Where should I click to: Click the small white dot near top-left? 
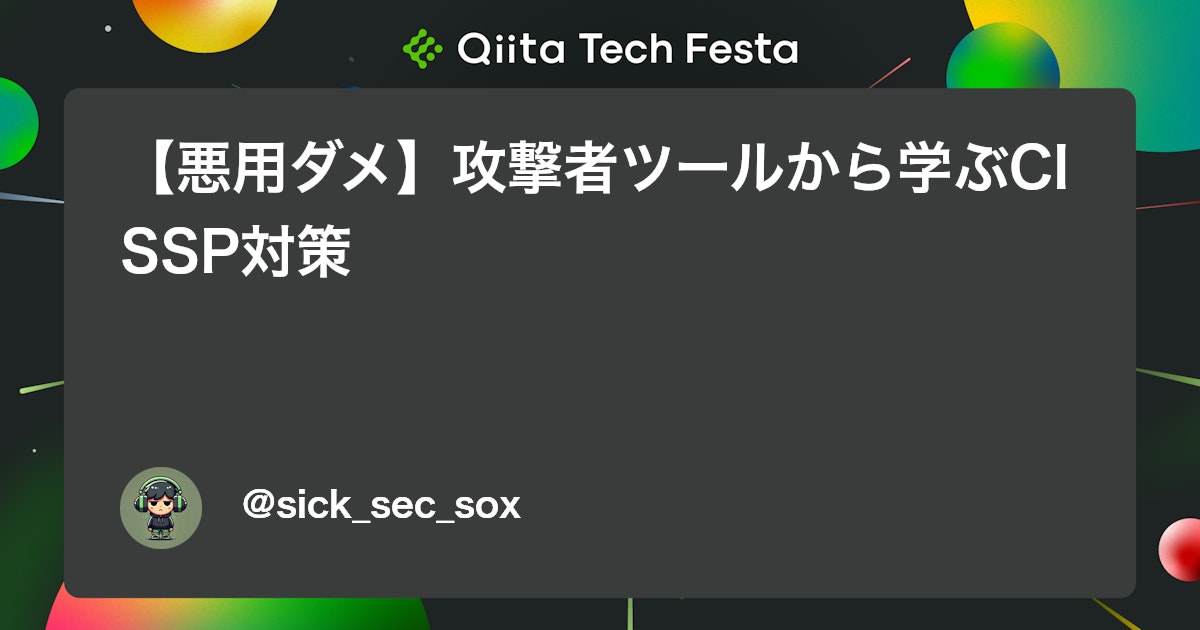tap(107, 29)
